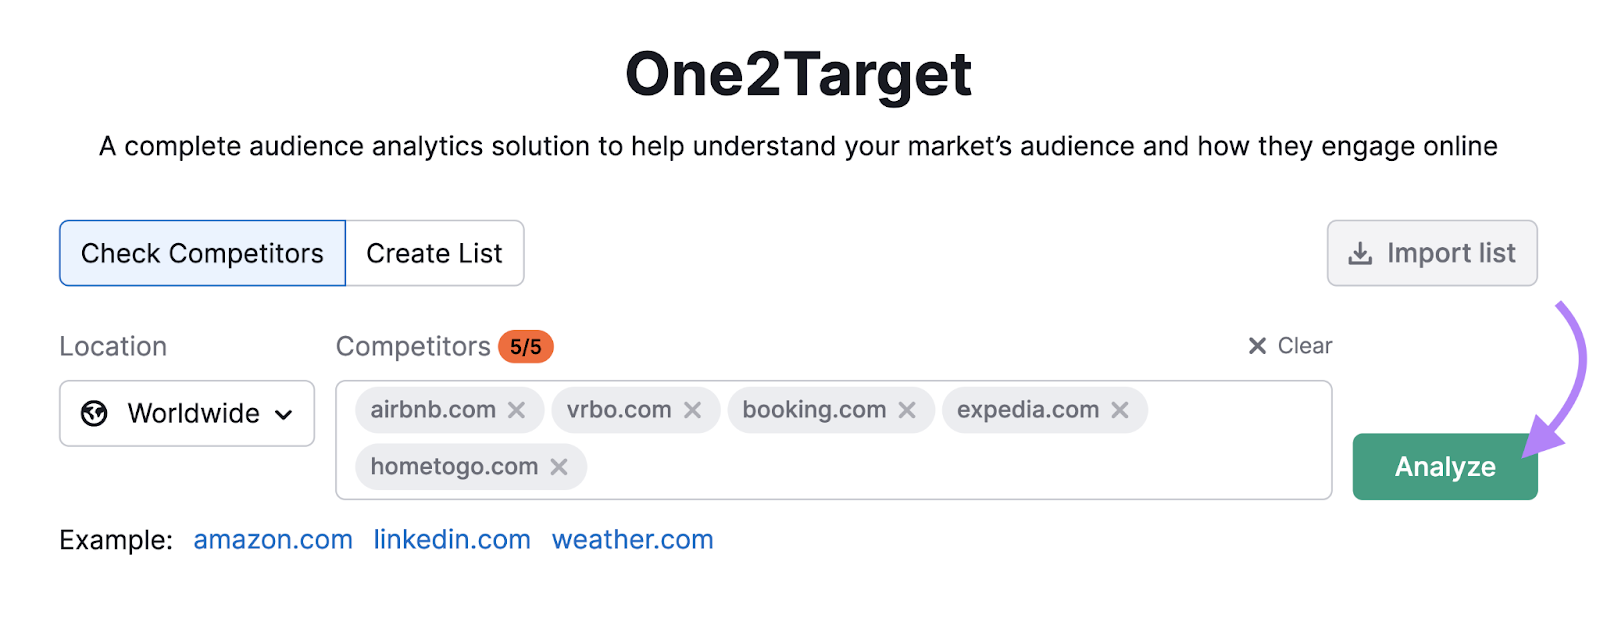Open the amazon.com example link

[272, 539]
